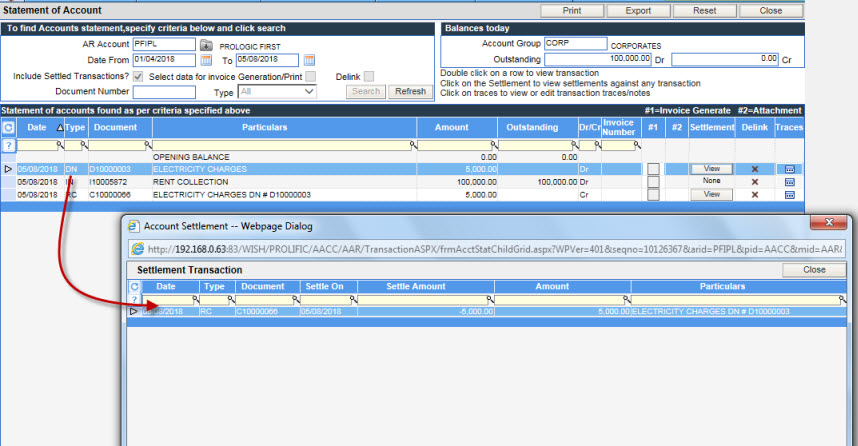Viewport: 858px width, 446px height.
Task: Click the Delink X icon for Rent Collection
Action: click(x=754, y=182)
